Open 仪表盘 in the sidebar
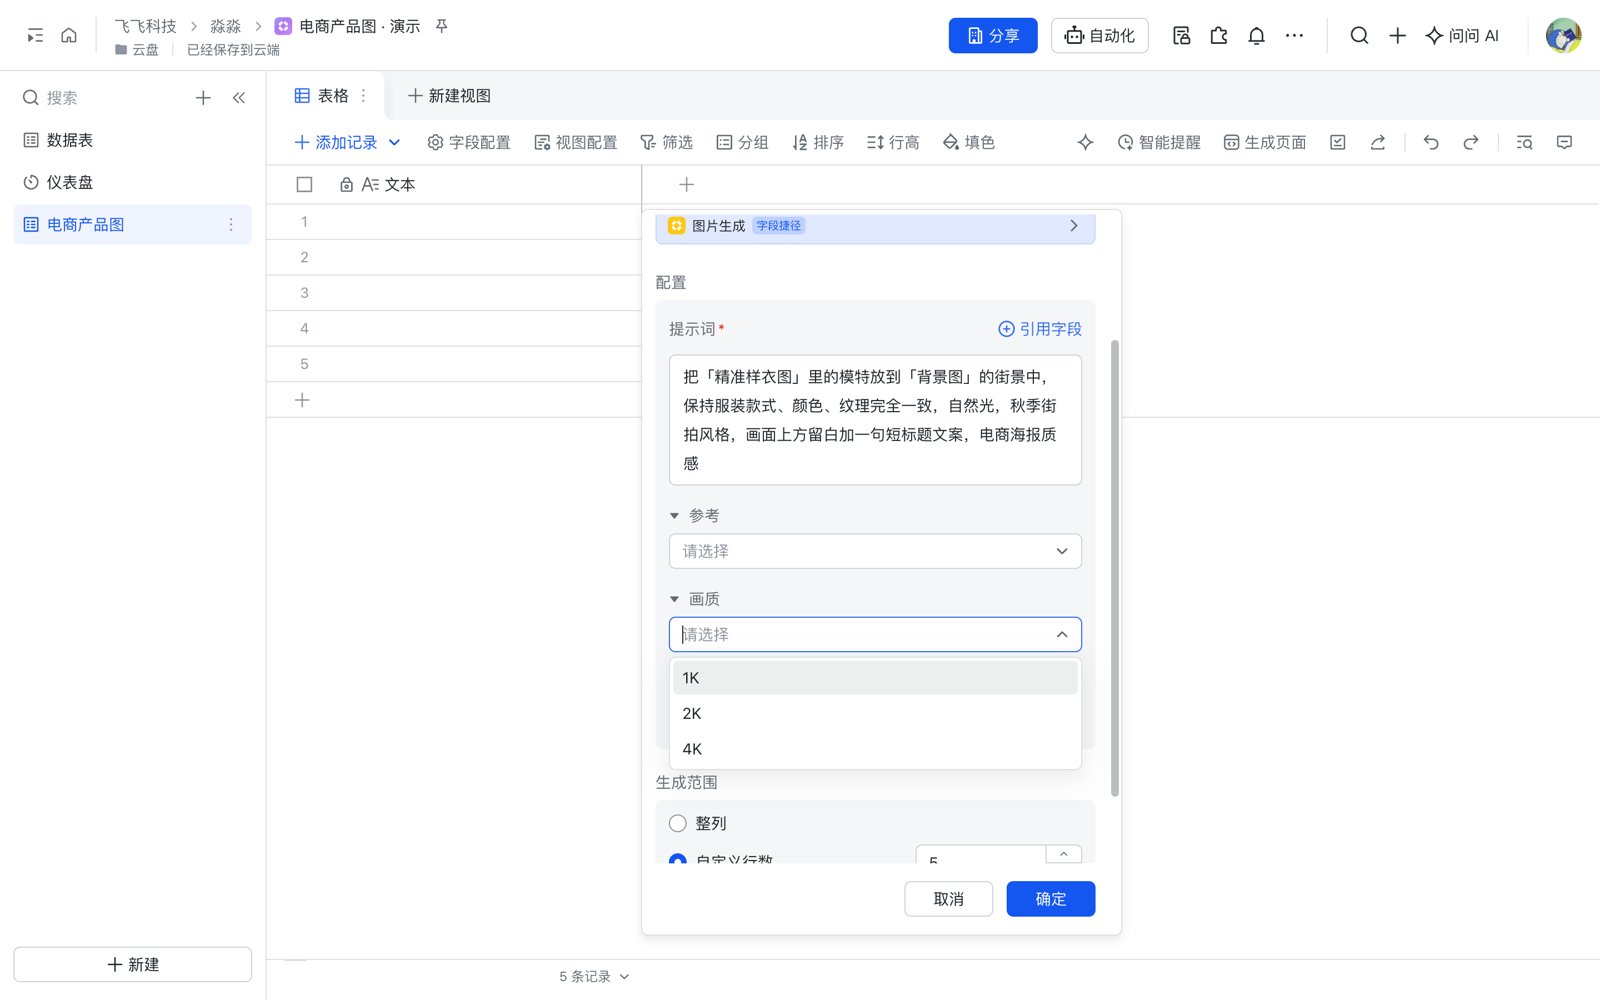 (132, 183)
